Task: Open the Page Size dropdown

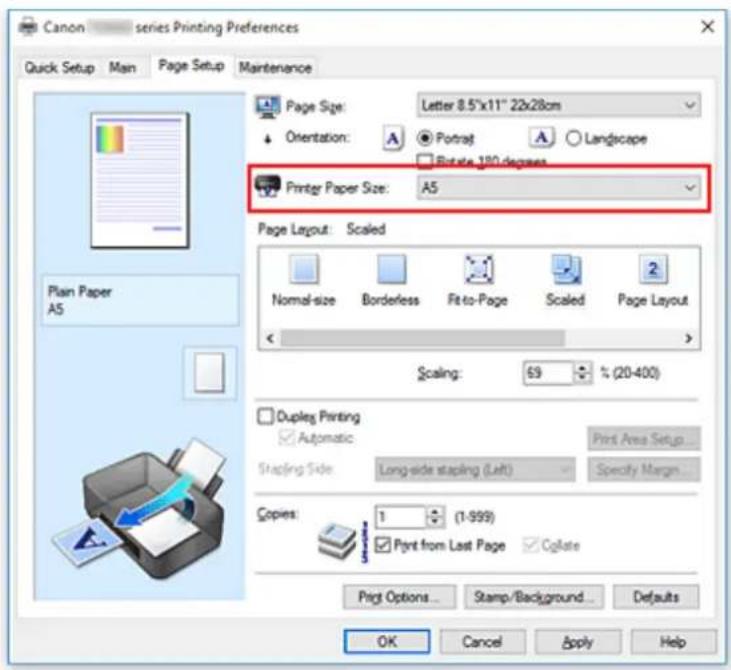Action: click(x=559, y=105)
